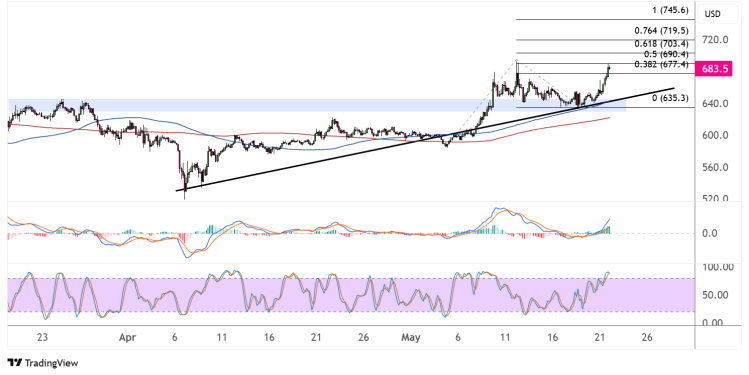Click the 23 date label on time axis
Image resolution: width=749 pixels, height=375 pixels.
43,337
